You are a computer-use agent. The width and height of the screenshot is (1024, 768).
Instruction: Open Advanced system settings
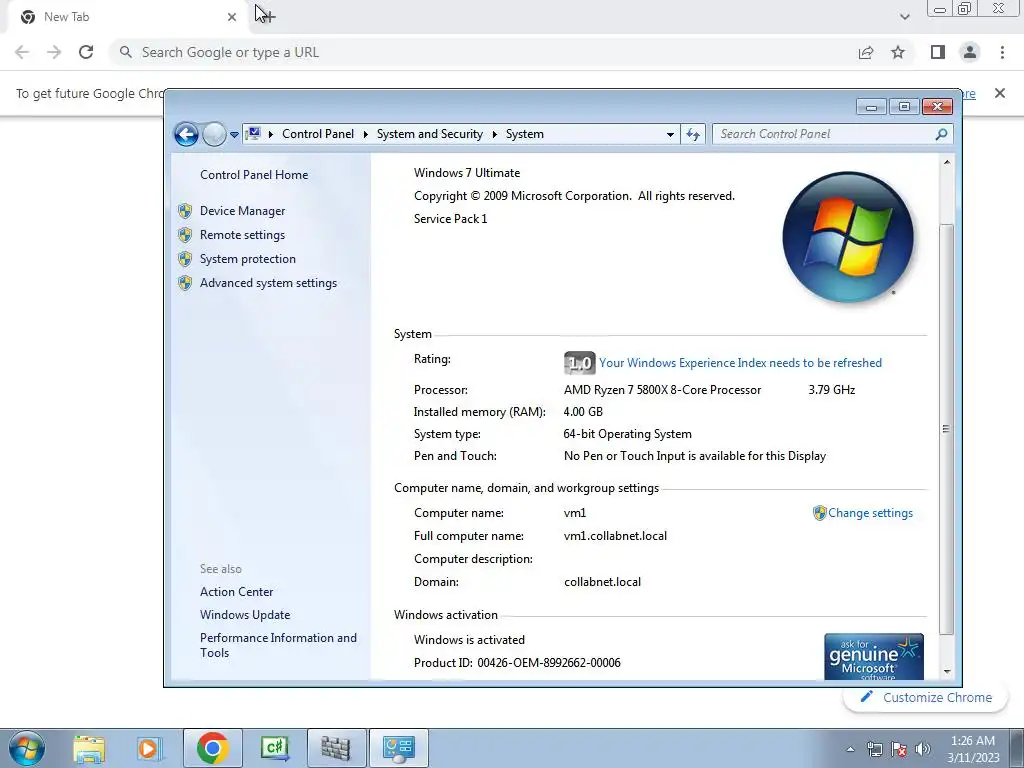tap(268, 283)
